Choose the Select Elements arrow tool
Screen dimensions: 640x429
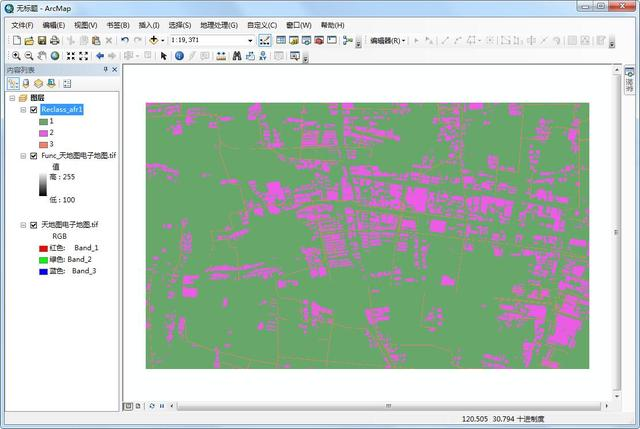point(164,56)
